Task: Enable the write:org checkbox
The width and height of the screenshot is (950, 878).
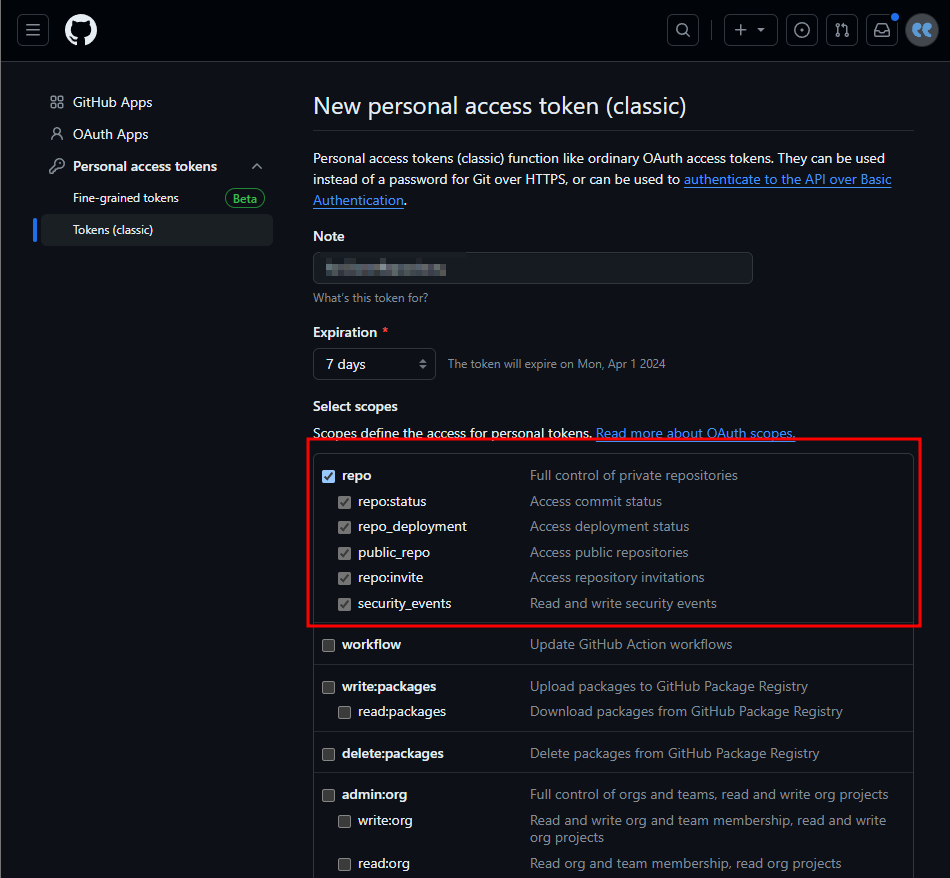Action: coord(344,821)
